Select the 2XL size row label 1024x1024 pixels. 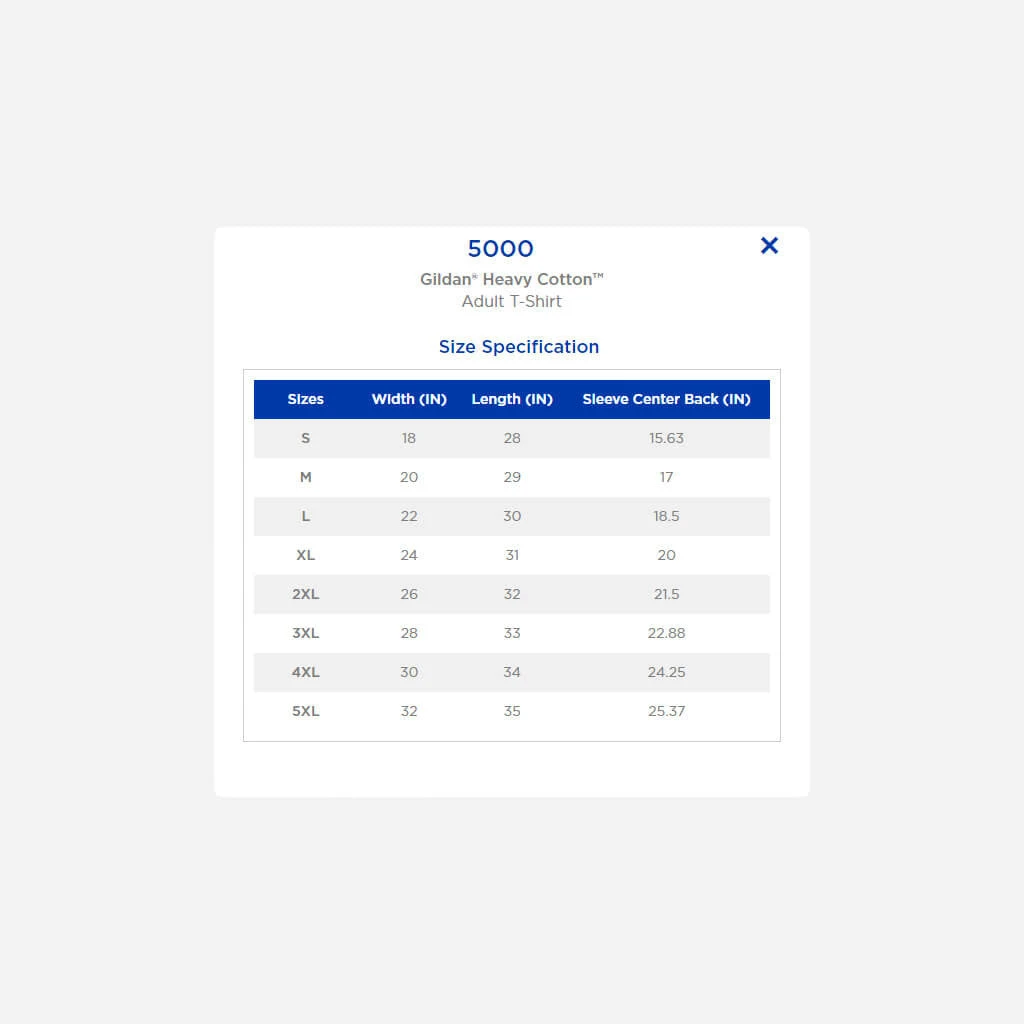305,594
